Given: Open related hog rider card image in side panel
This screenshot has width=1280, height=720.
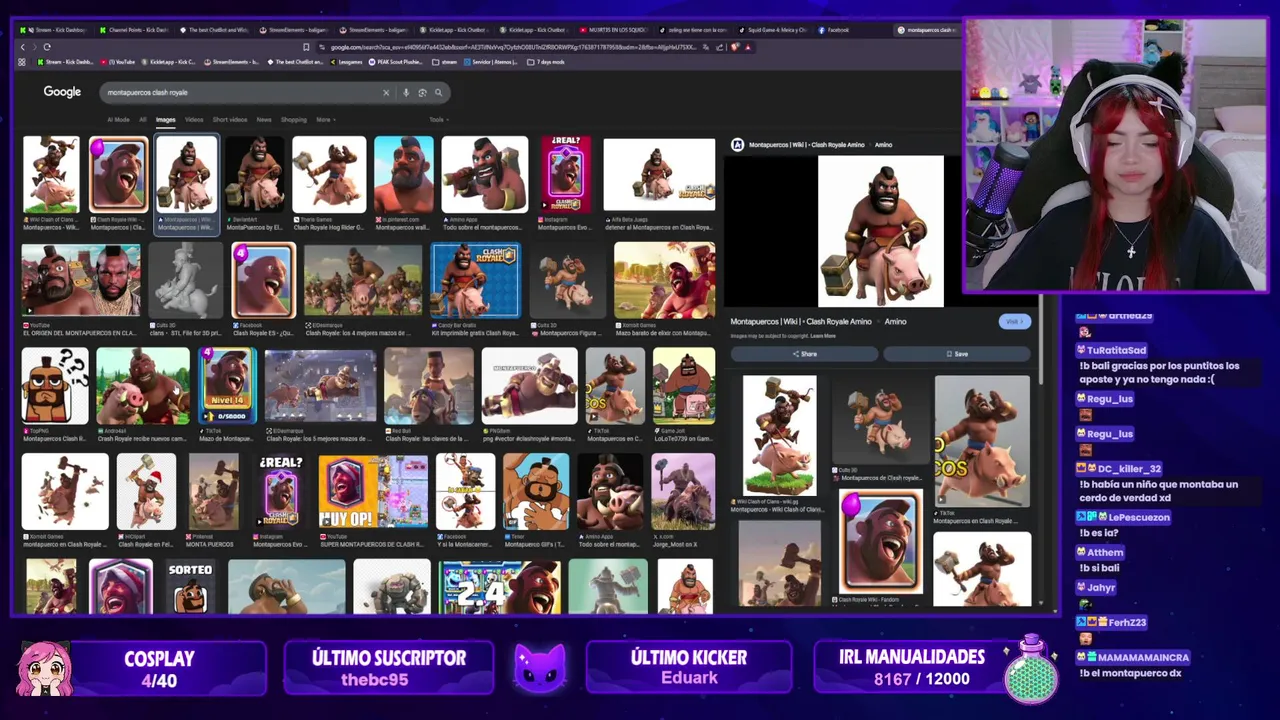Looking at the screenshot, I should point(880,541).
